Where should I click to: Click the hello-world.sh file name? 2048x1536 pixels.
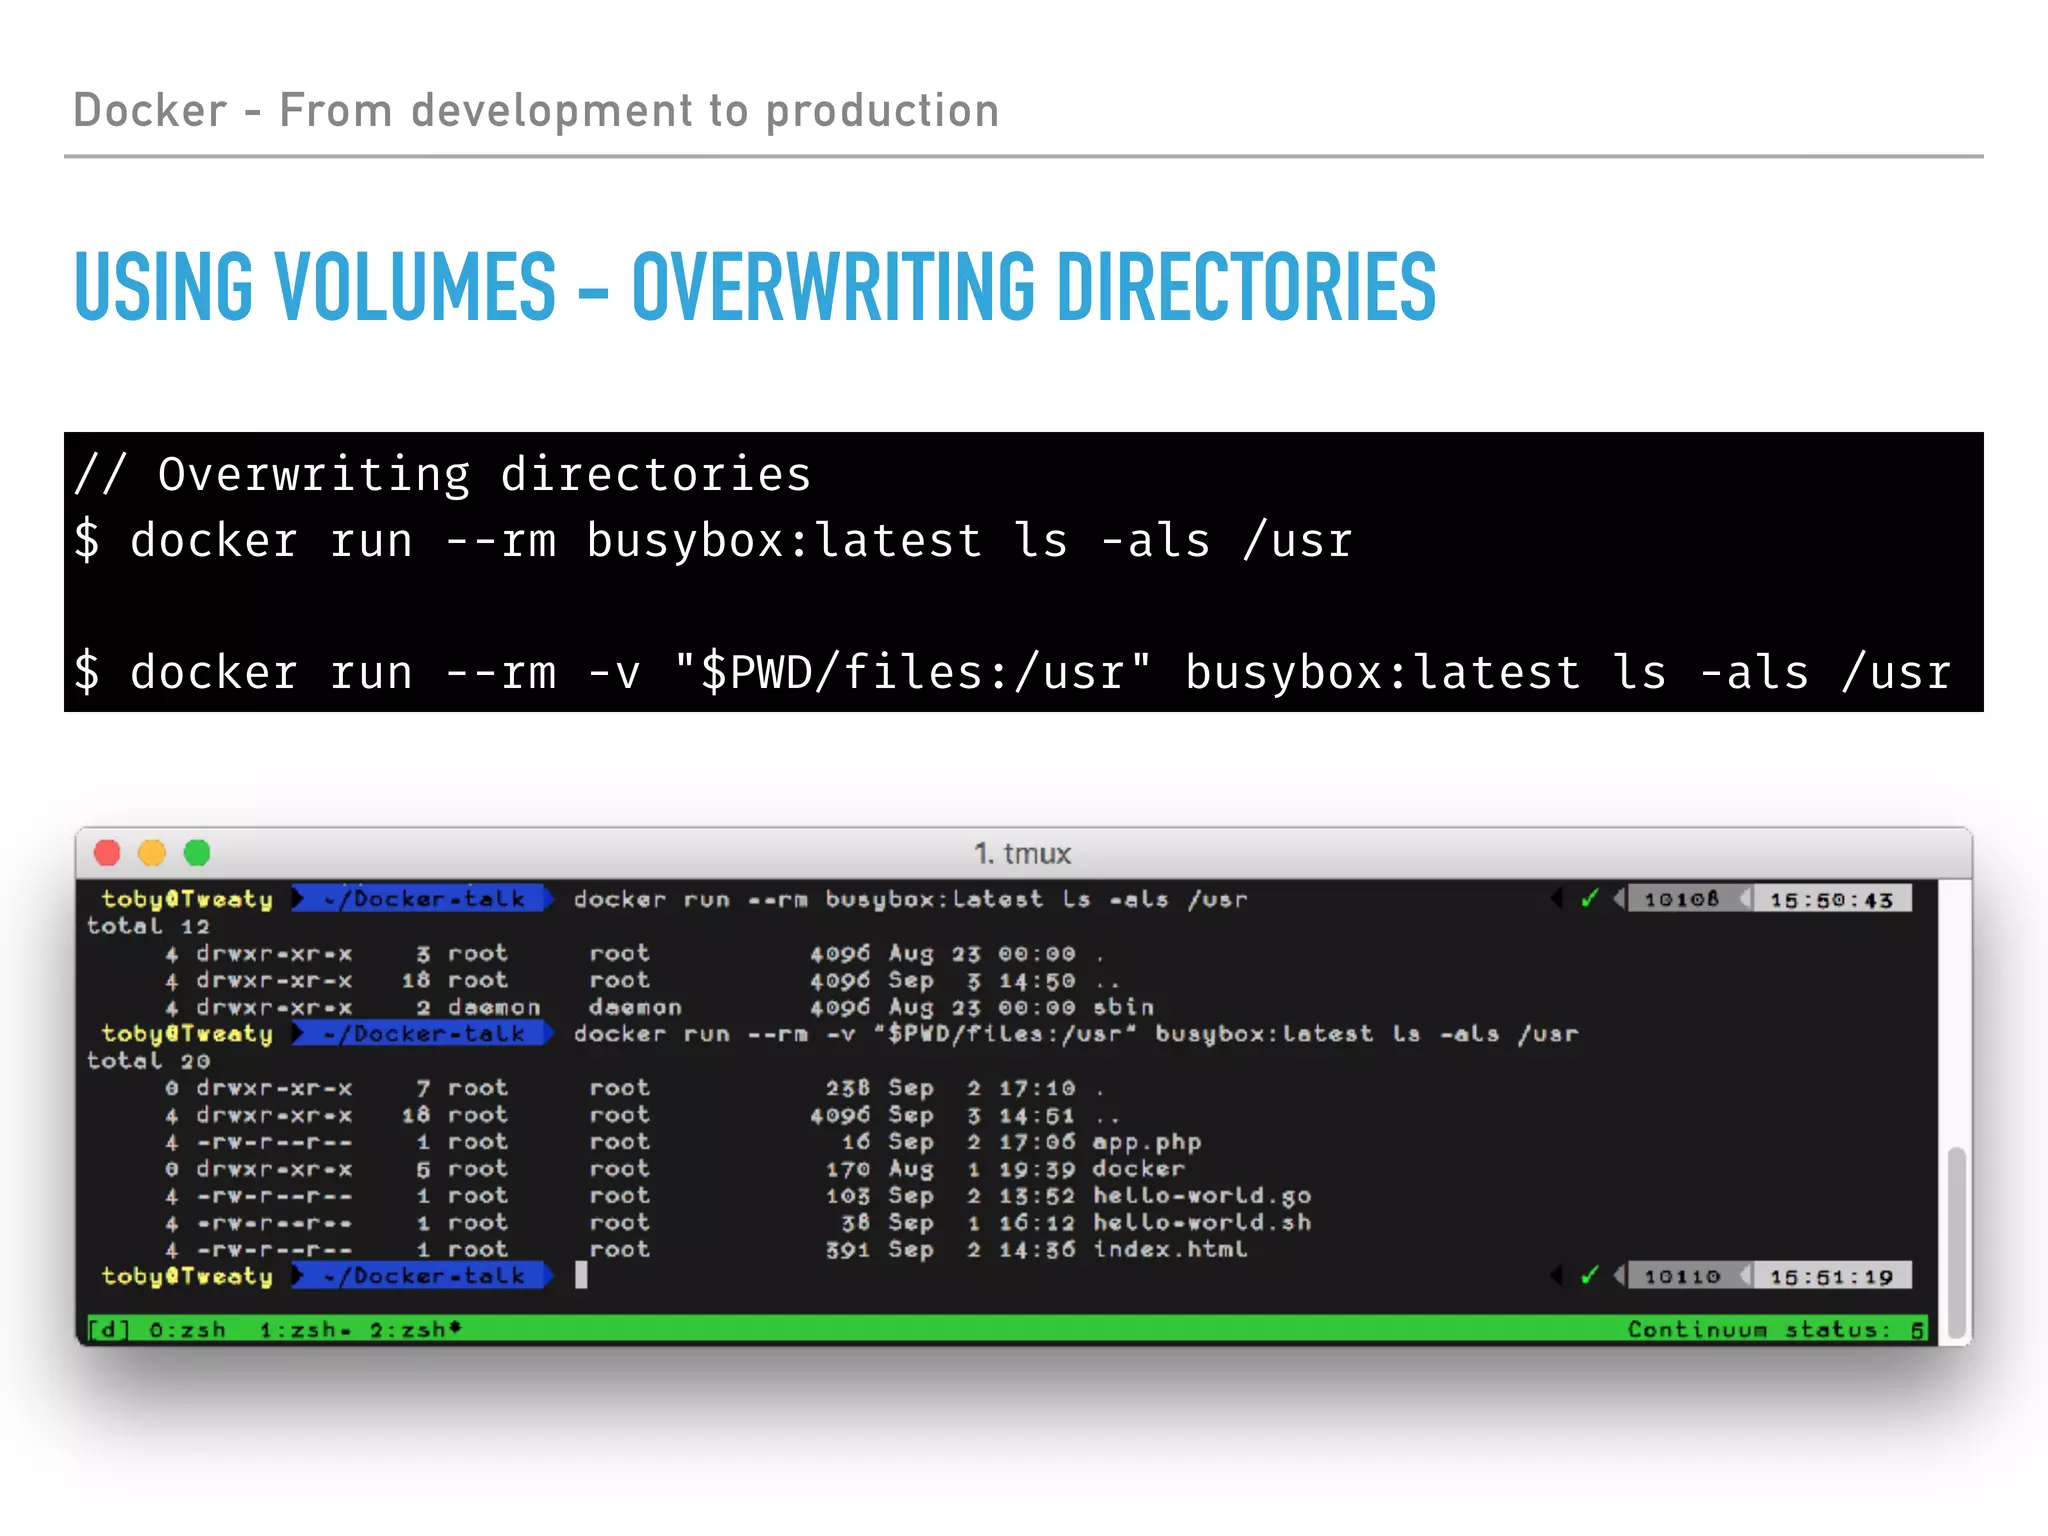pos(1201,1222)
